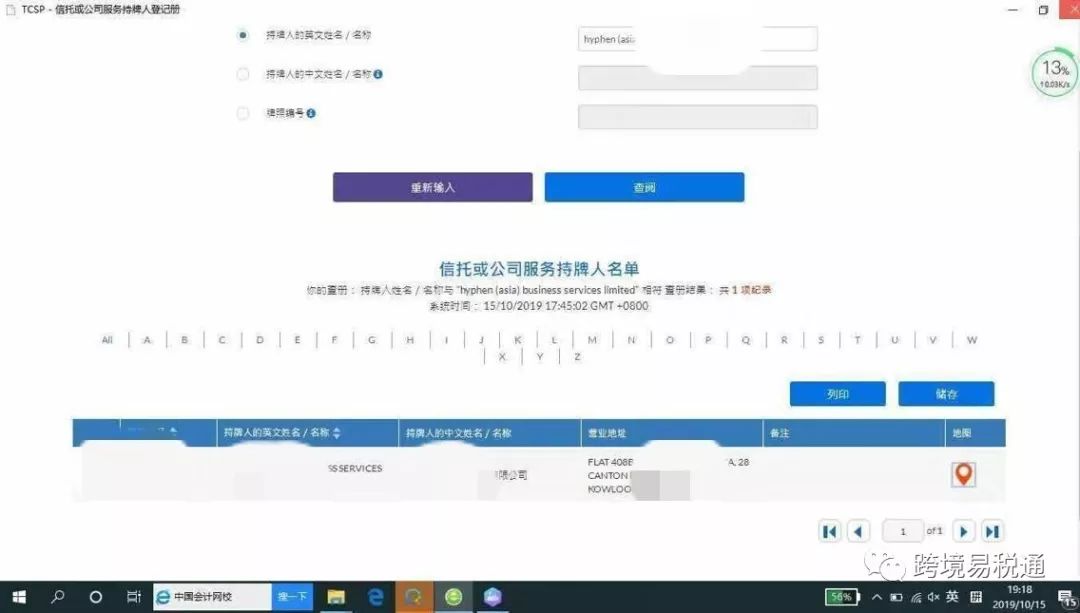Click info icon beside 持牌人的中文姓名 label
1080x613 pixels.
tap(379, 74)
